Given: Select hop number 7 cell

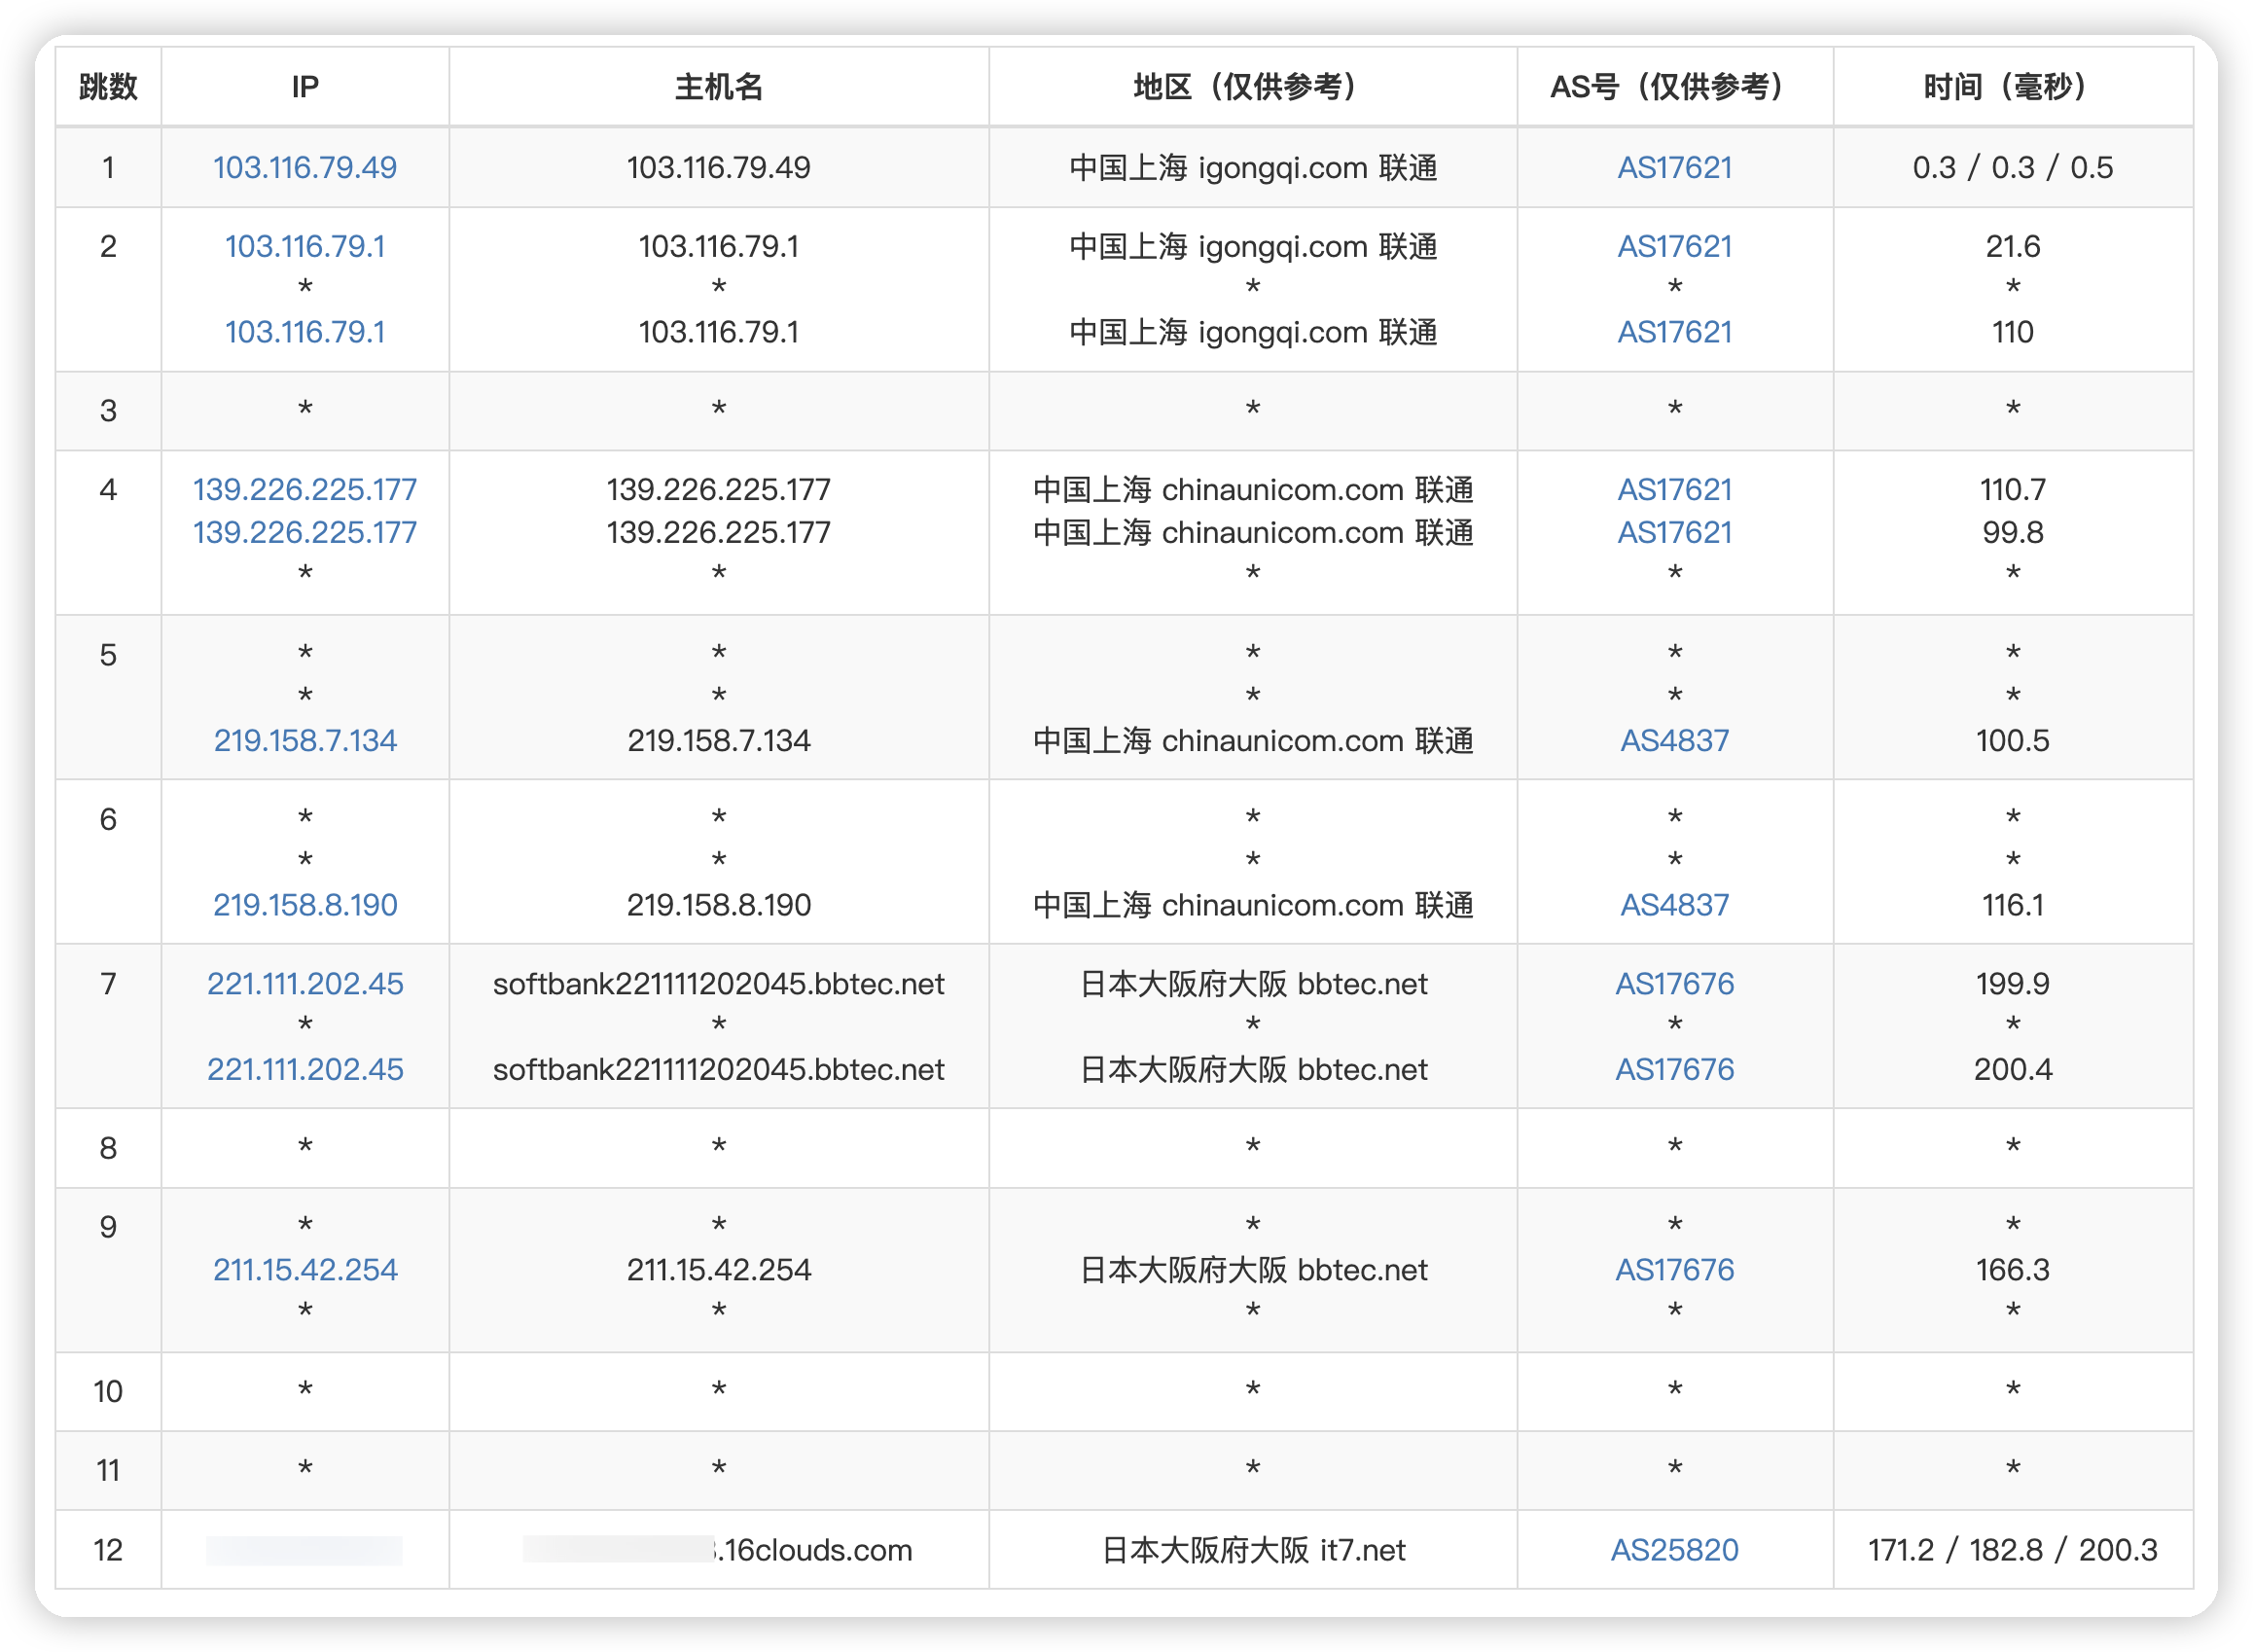Looking at the screenshot, I should [x=108, y=1025].
